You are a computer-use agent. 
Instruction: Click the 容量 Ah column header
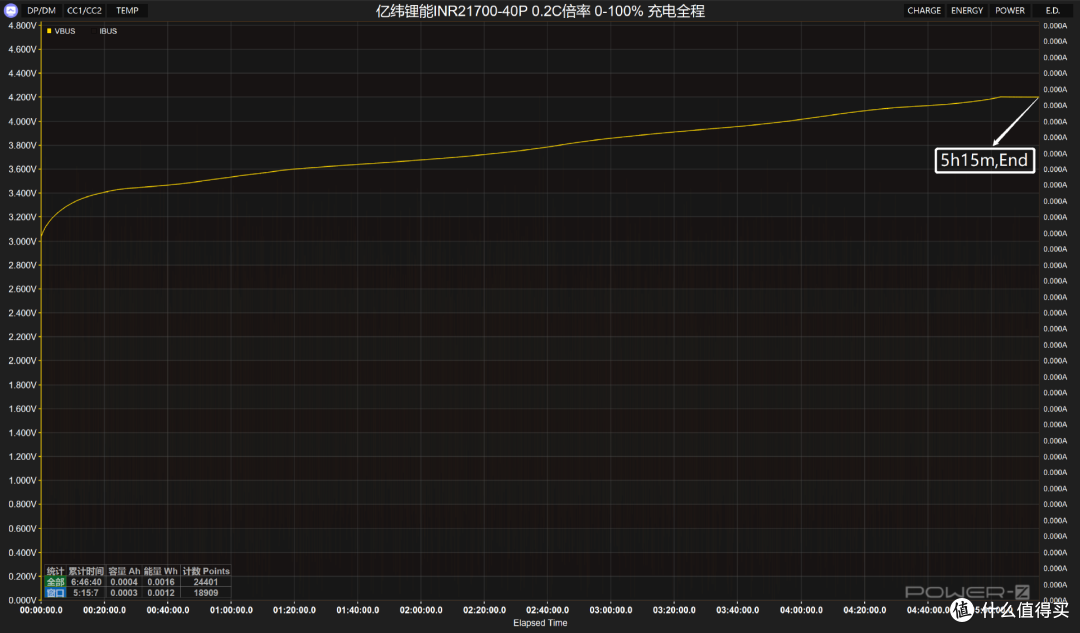124,571
